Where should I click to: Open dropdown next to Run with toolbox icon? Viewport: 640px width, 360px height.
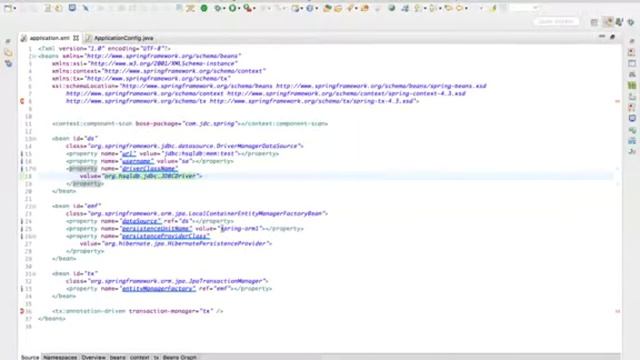(x=254, y=8)
